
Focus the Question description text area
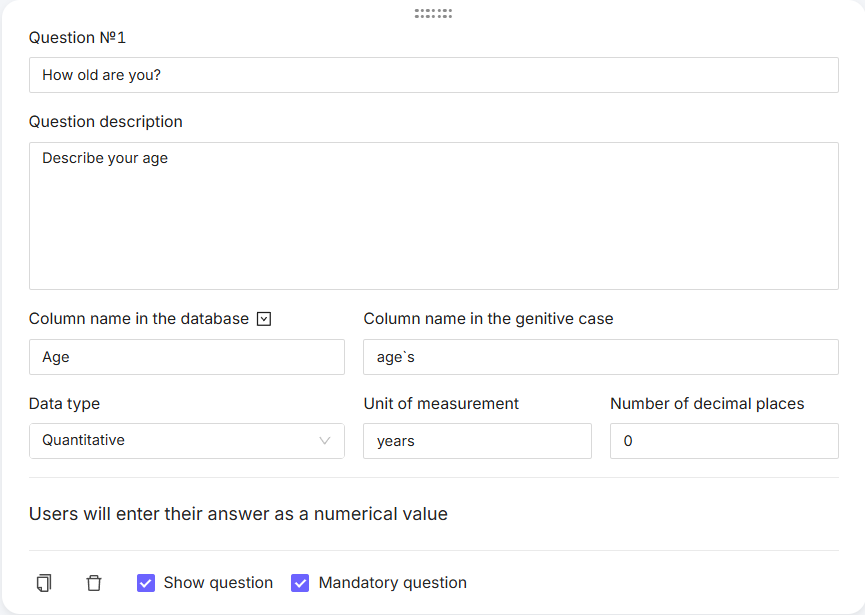[x=433, y=216]
